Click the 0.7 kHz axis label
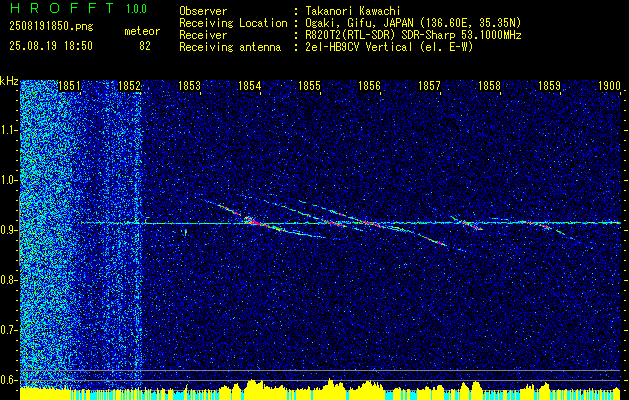 9,330
